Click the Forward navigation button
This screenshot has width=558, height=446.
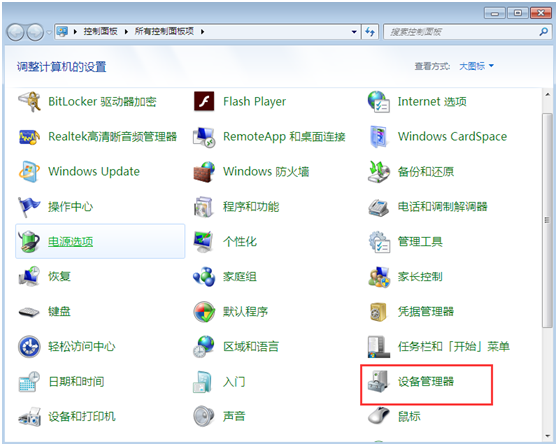point(35,32)
